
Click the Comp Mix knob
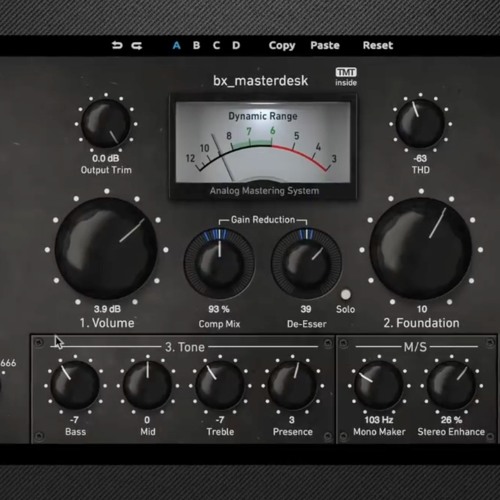point(219,263)
